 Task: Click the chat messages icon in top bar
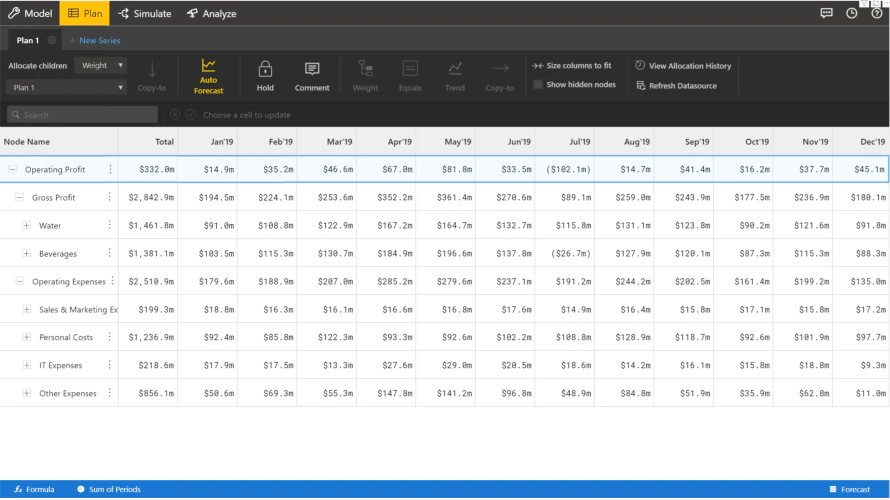826,13
